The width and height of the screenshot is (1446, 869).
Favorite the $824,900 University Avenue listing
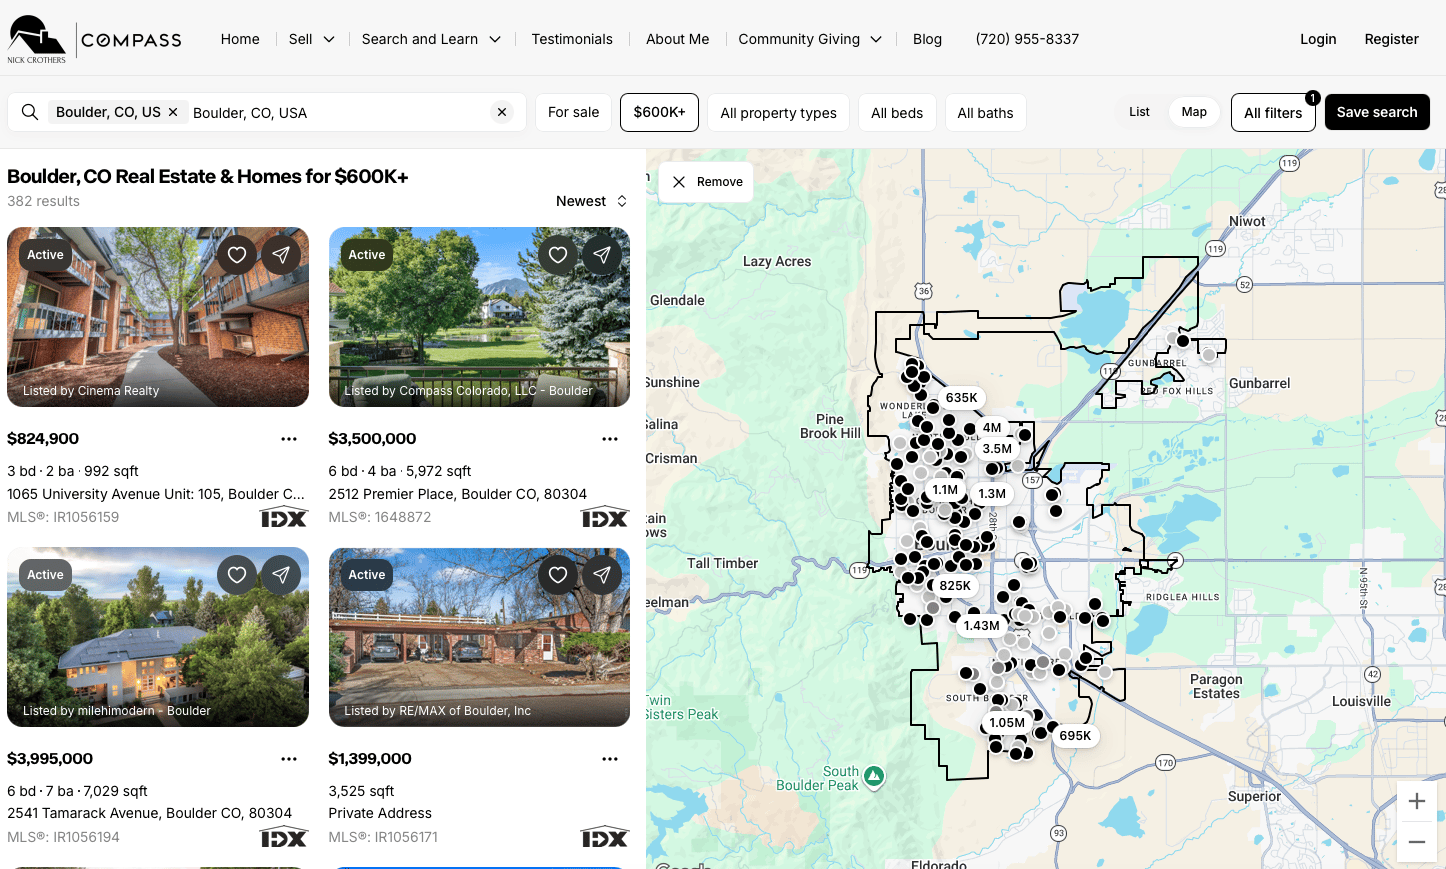[237, 255]
